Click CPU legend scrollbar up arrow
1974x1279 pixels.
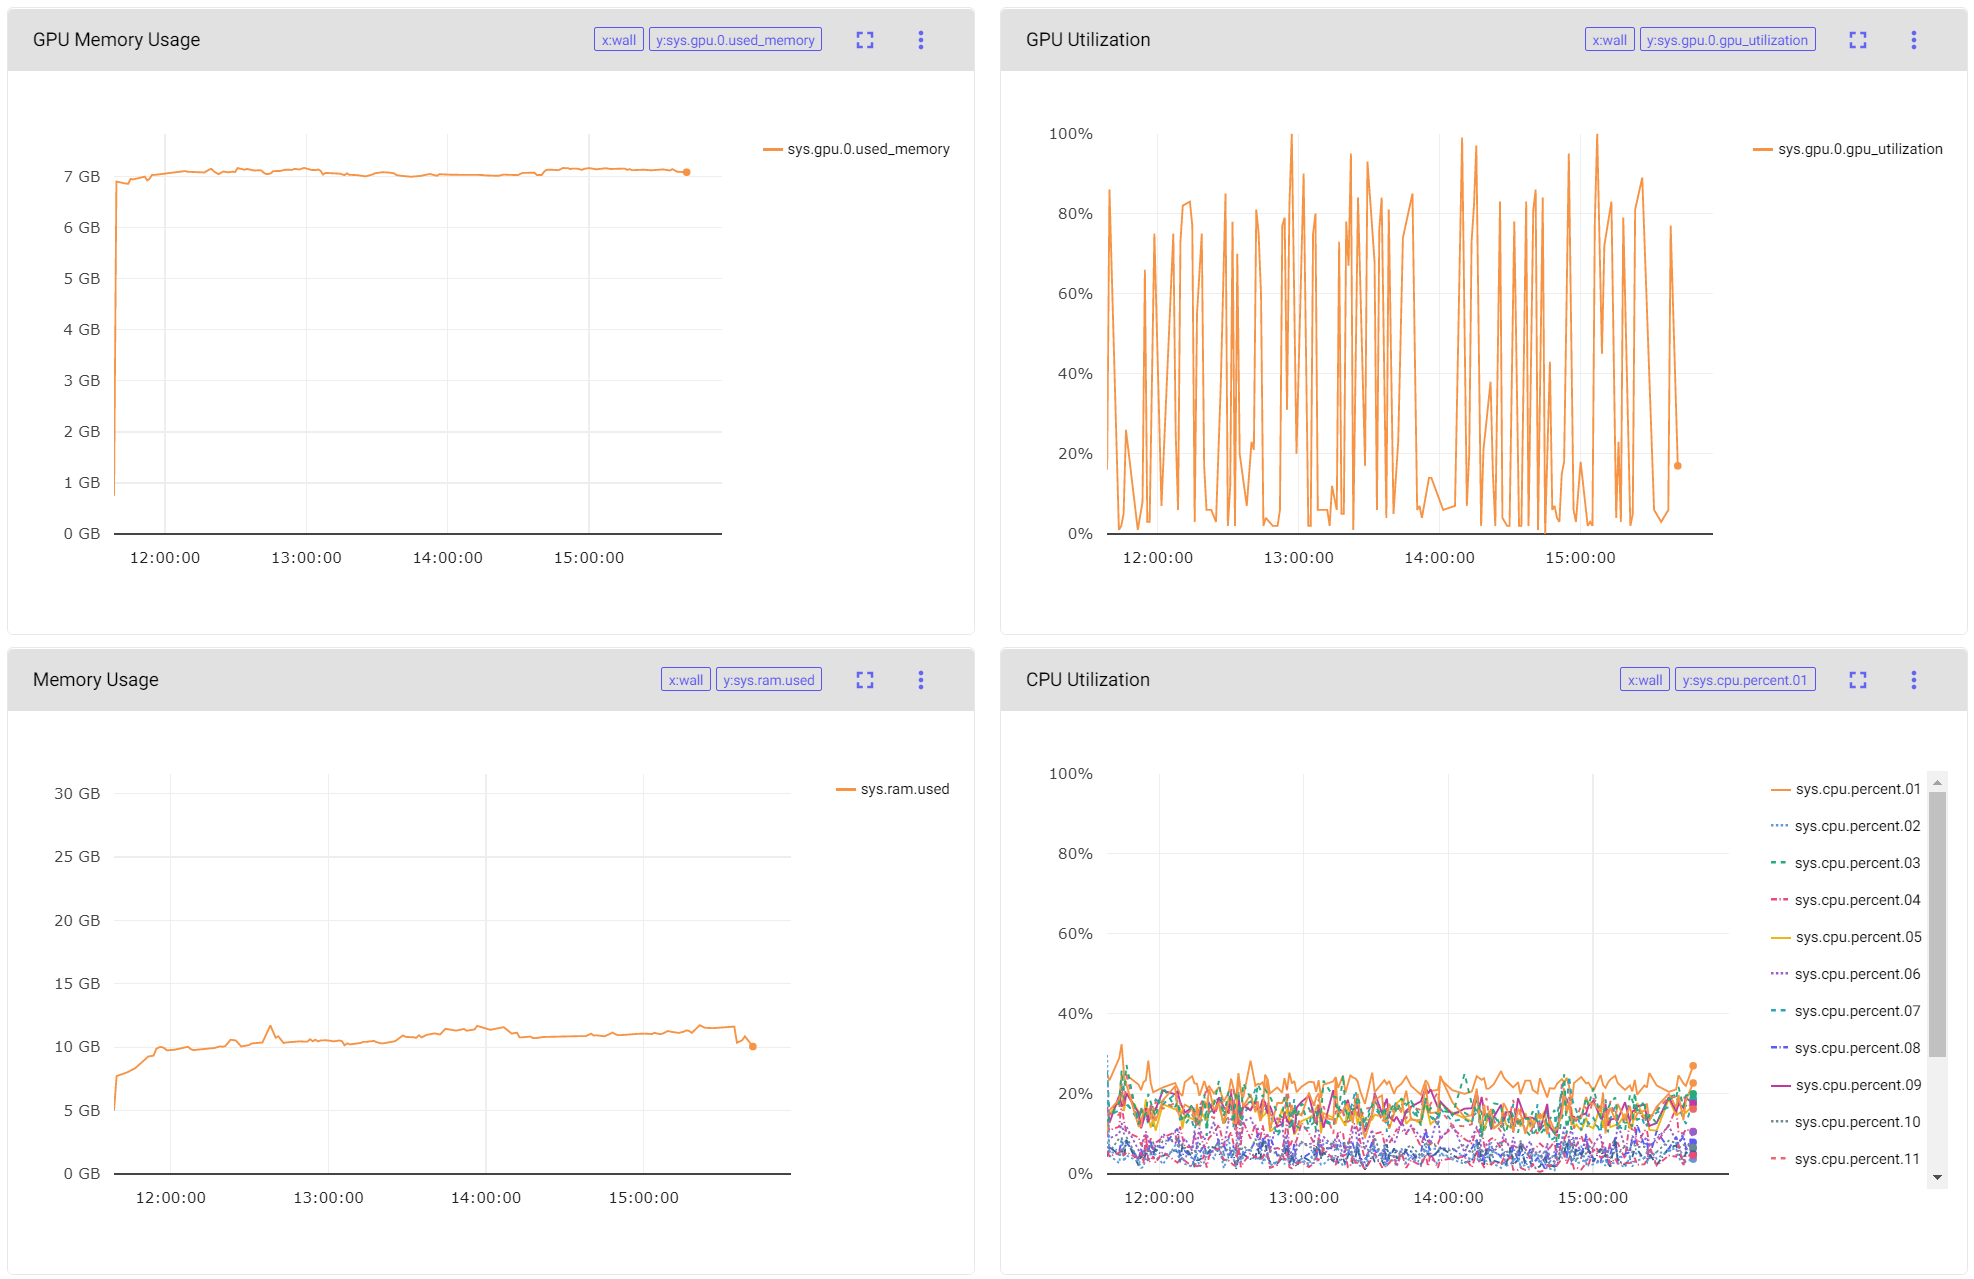(1938, 782)
